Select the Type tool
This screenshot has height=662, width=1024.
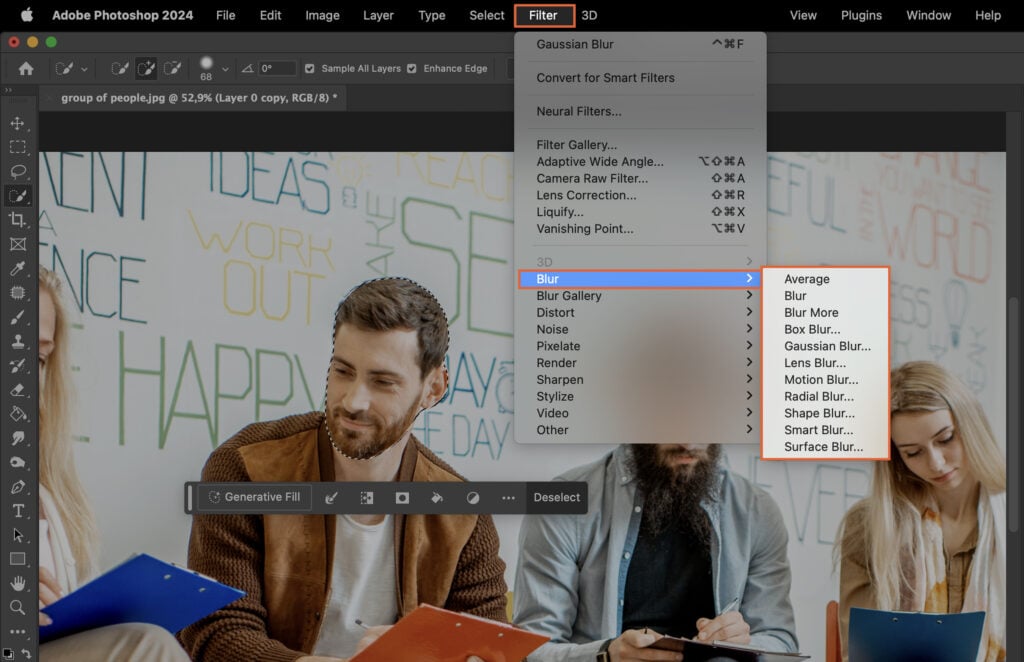18,510
